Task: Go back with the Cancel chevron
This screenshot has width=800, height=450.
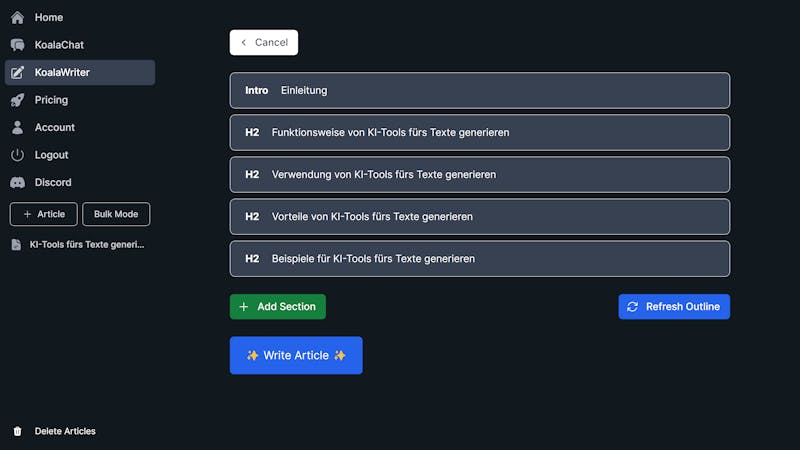Action: 243,42
